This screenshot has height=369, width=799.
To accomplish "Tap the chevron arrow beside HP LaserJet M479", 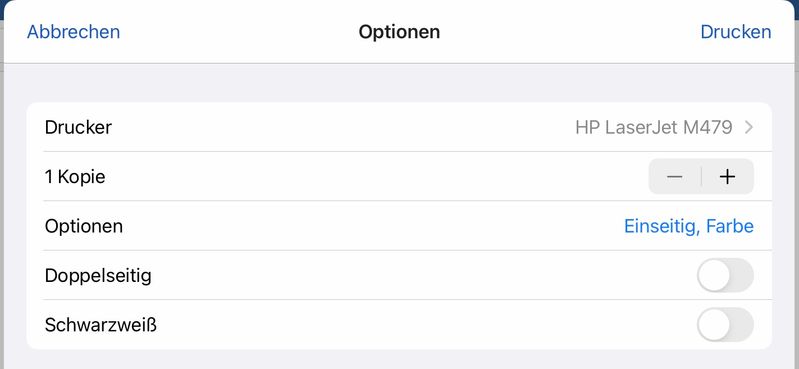I will point(749,127).
